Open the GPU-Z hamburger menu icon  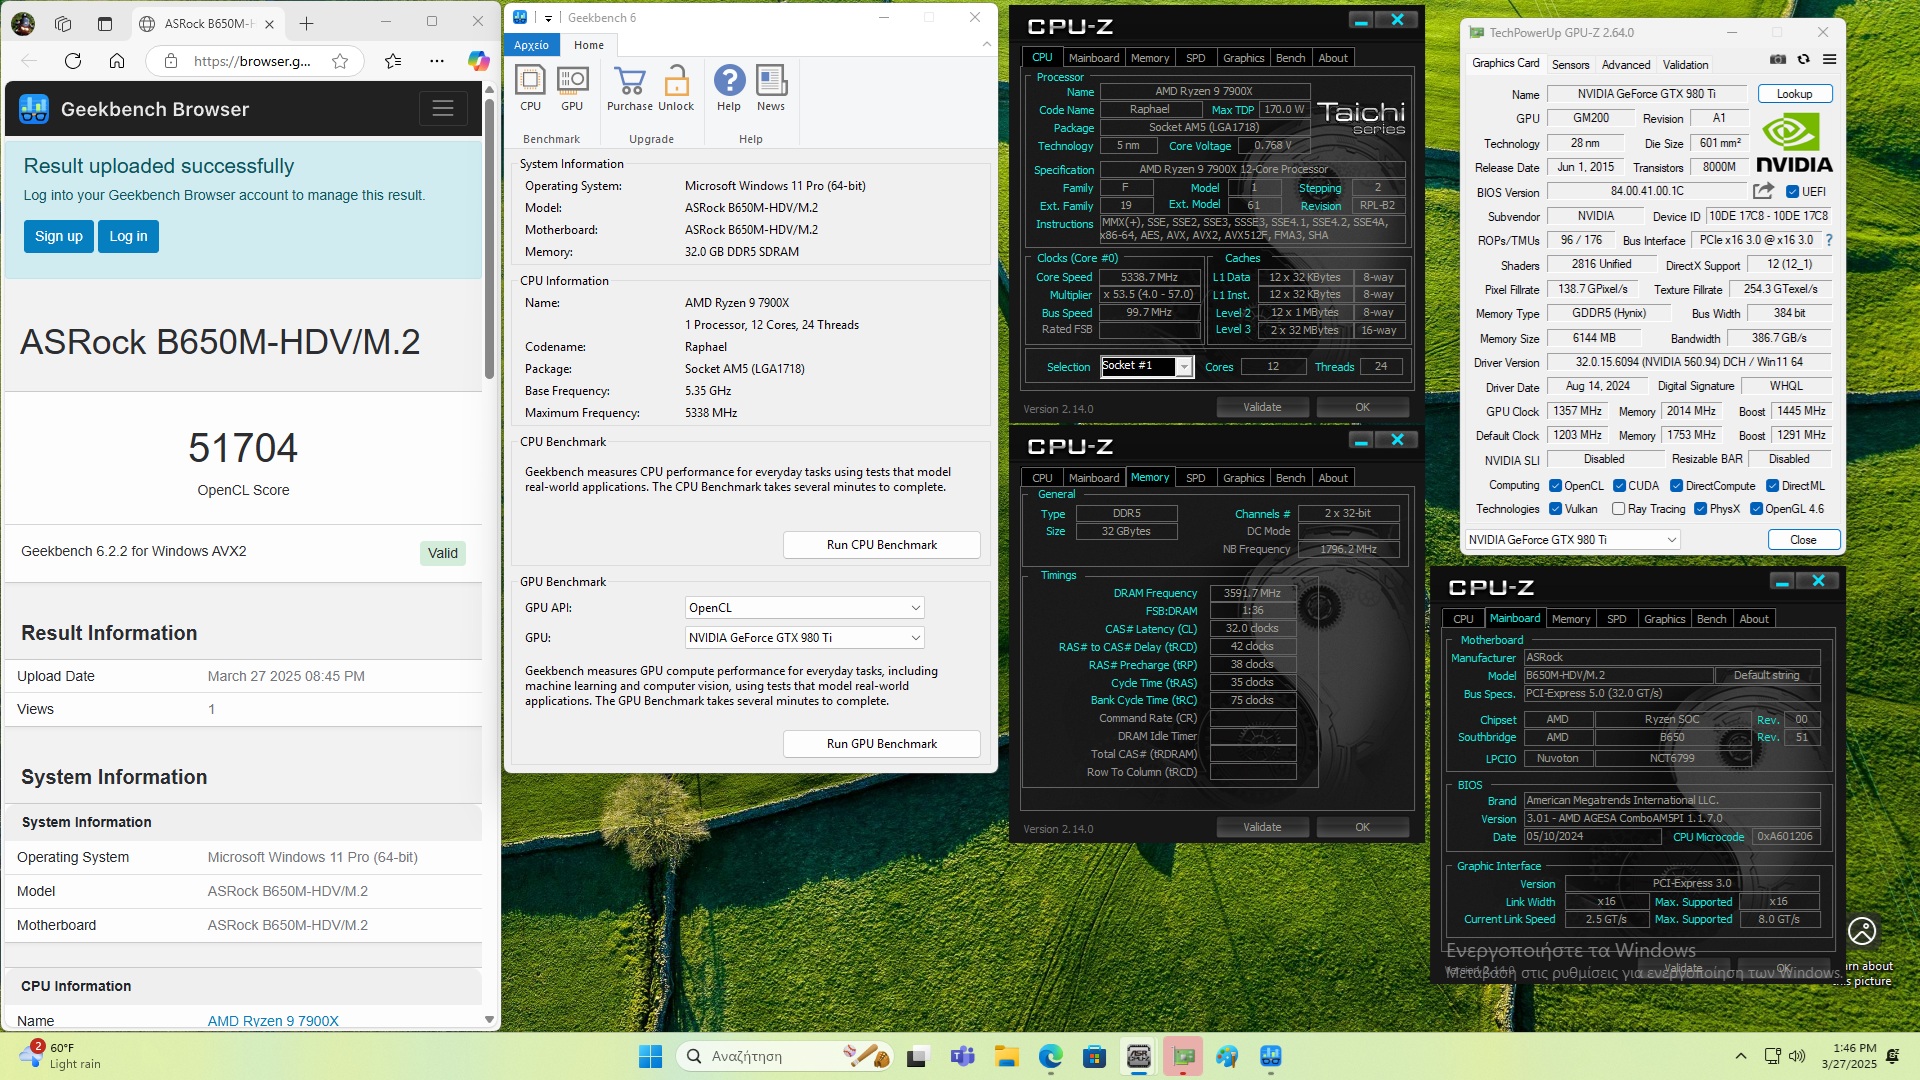pyautogui.click(x=1829, y=59)
